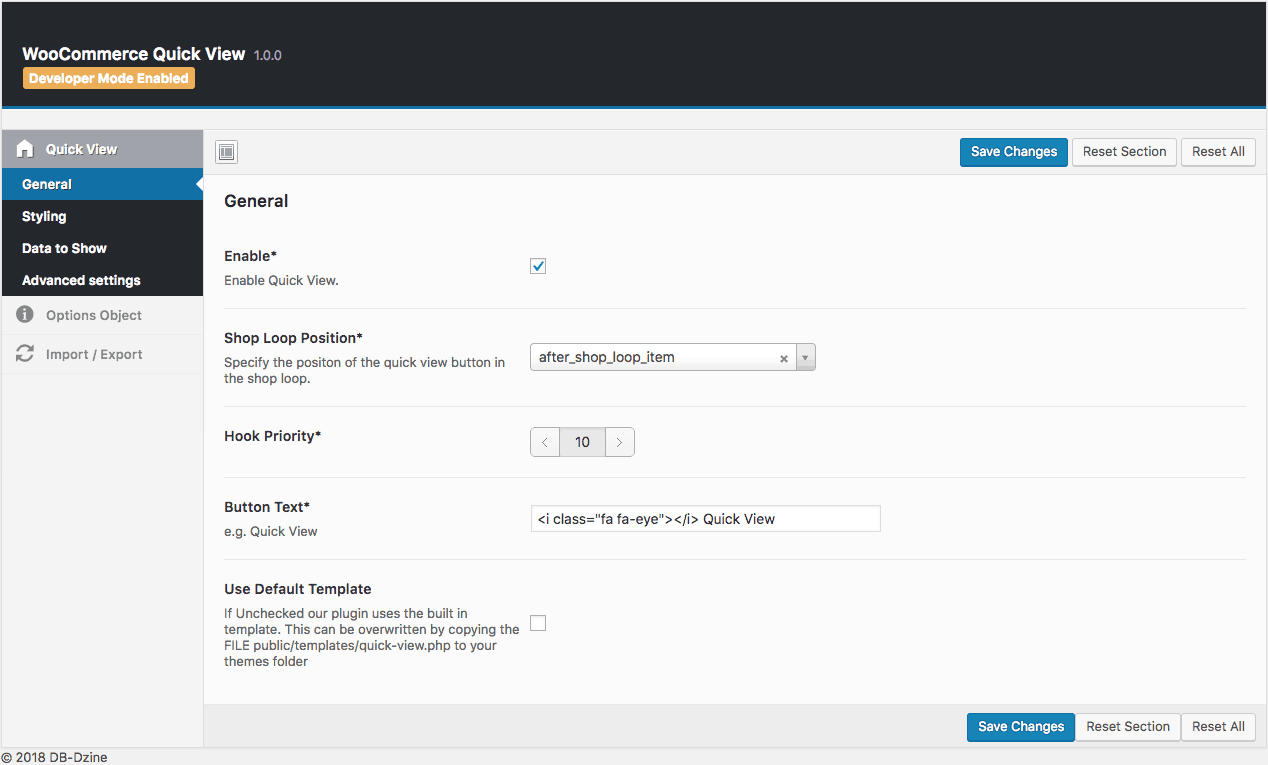Toggle the sidebar layout icon above General
This screenshot has height=765, width=1268.
(x=226, y=152)
